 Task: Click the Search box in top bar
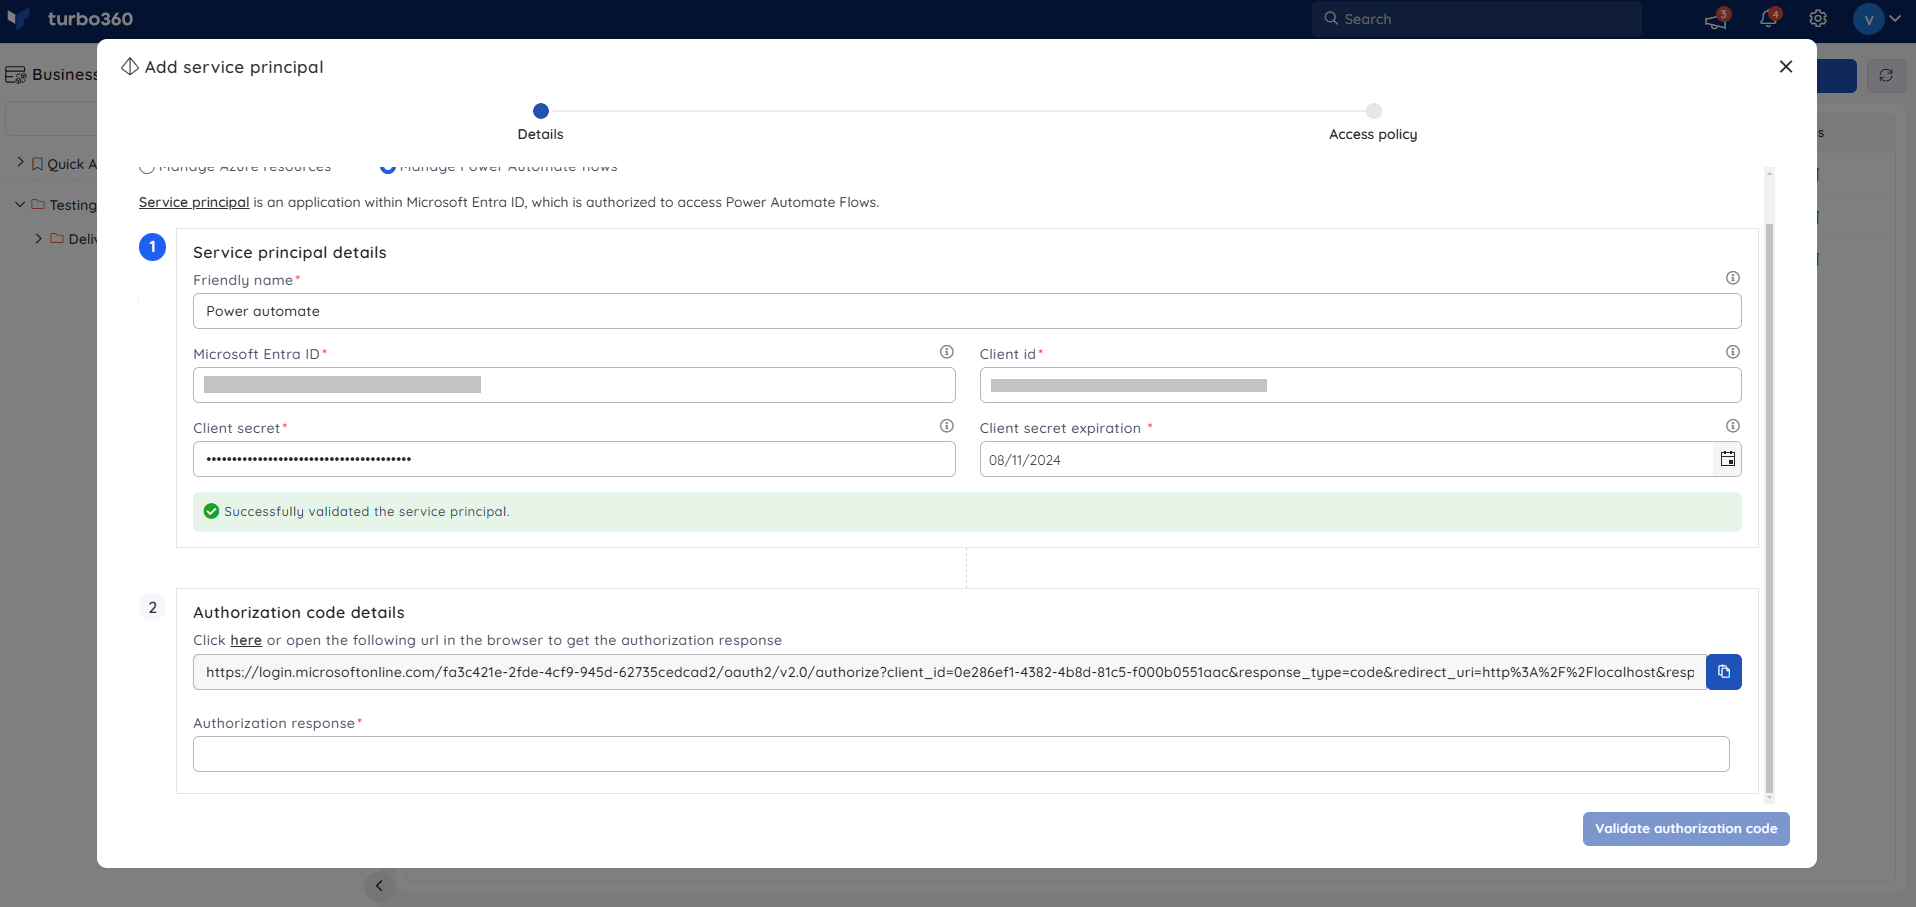pos(1476,19)
